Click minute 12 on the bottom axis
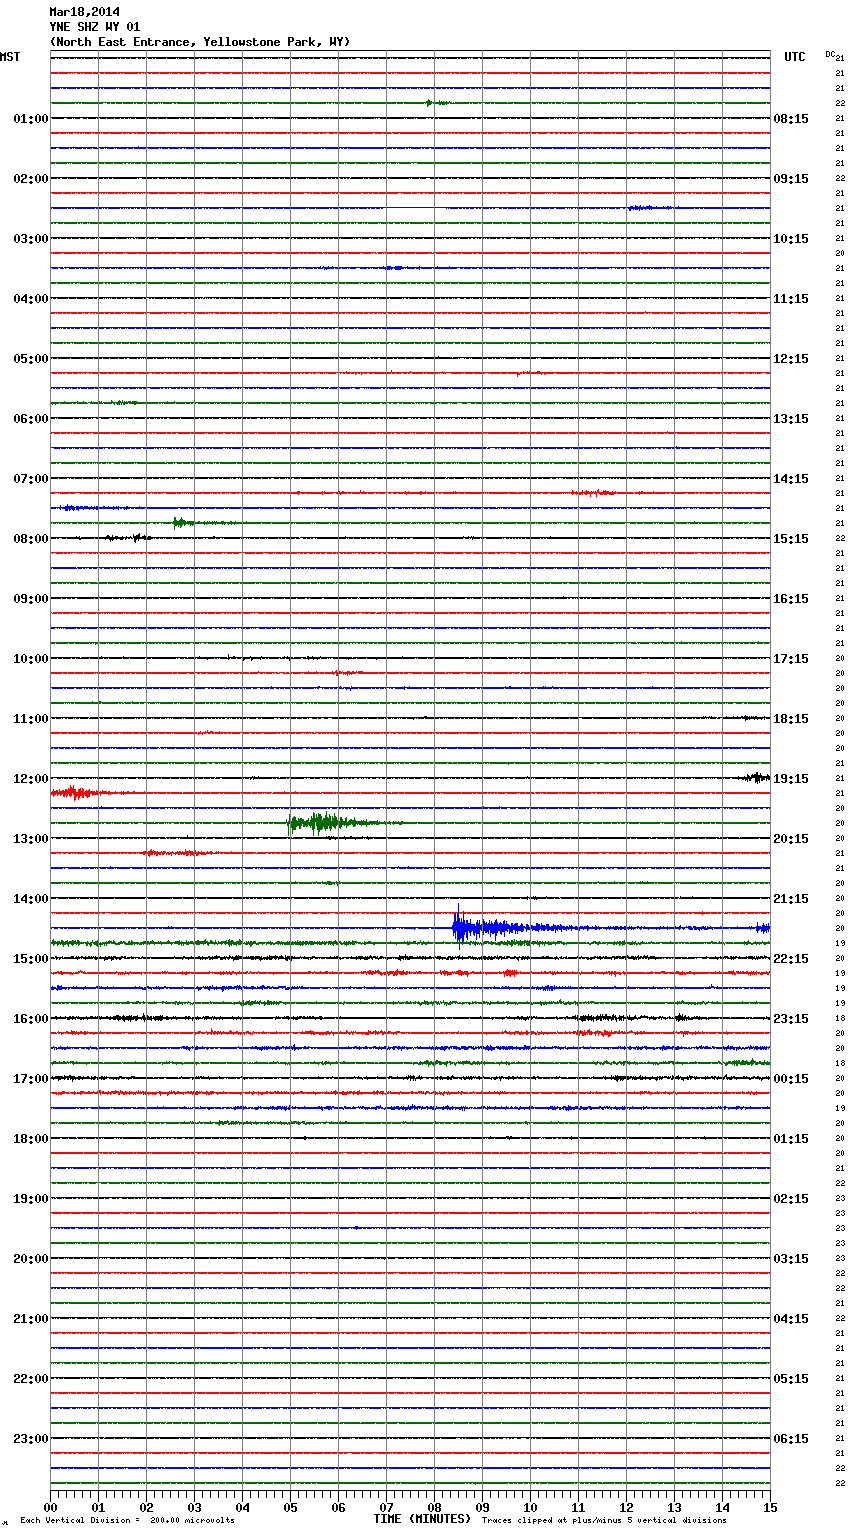The height and width of the screenshot is (1534, 850). click(x=626, y=1507)
